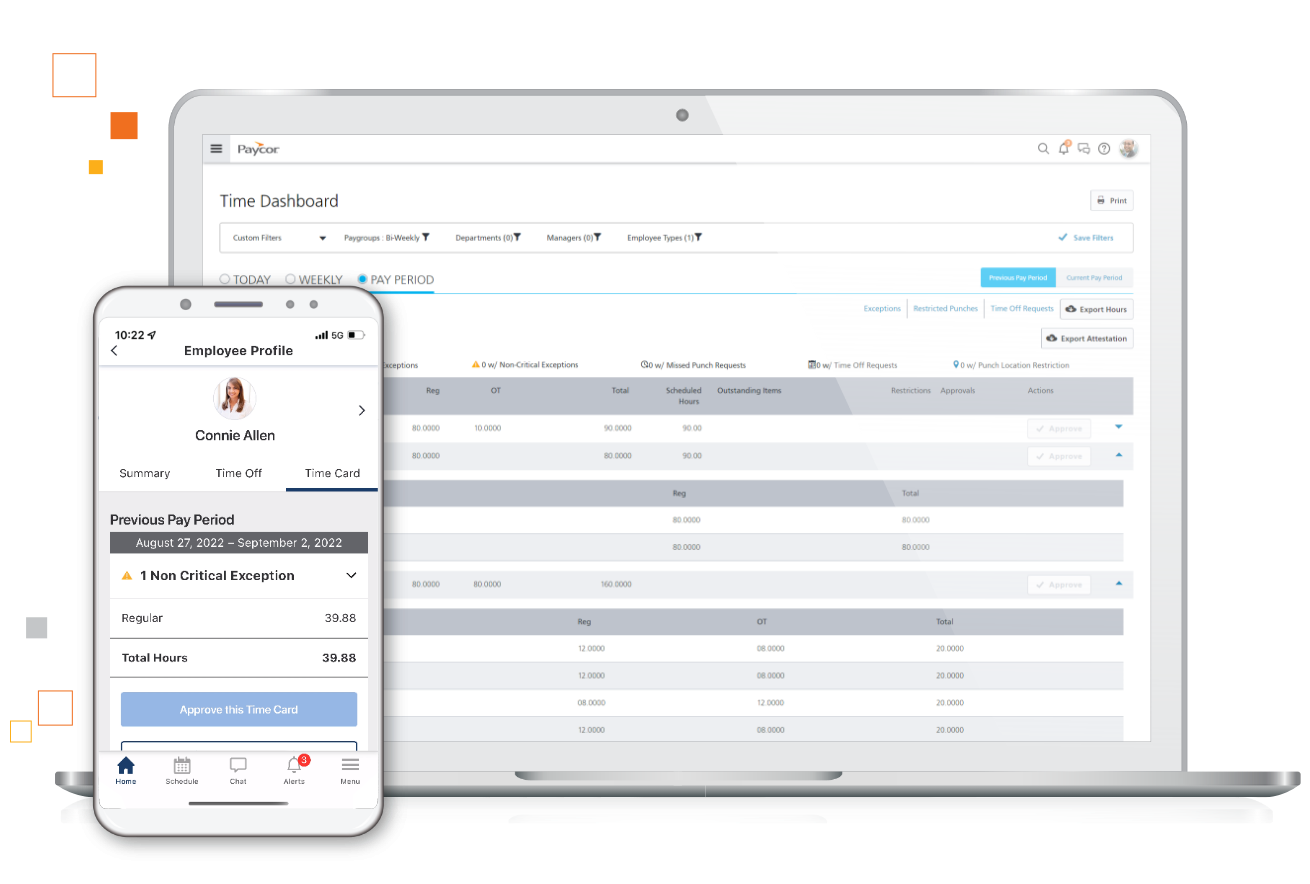Click the search magnifier icon in header
Image resolution: width=1310 pixels, height=884 pixels.
pyautogui.click(x=1043, y=149)
